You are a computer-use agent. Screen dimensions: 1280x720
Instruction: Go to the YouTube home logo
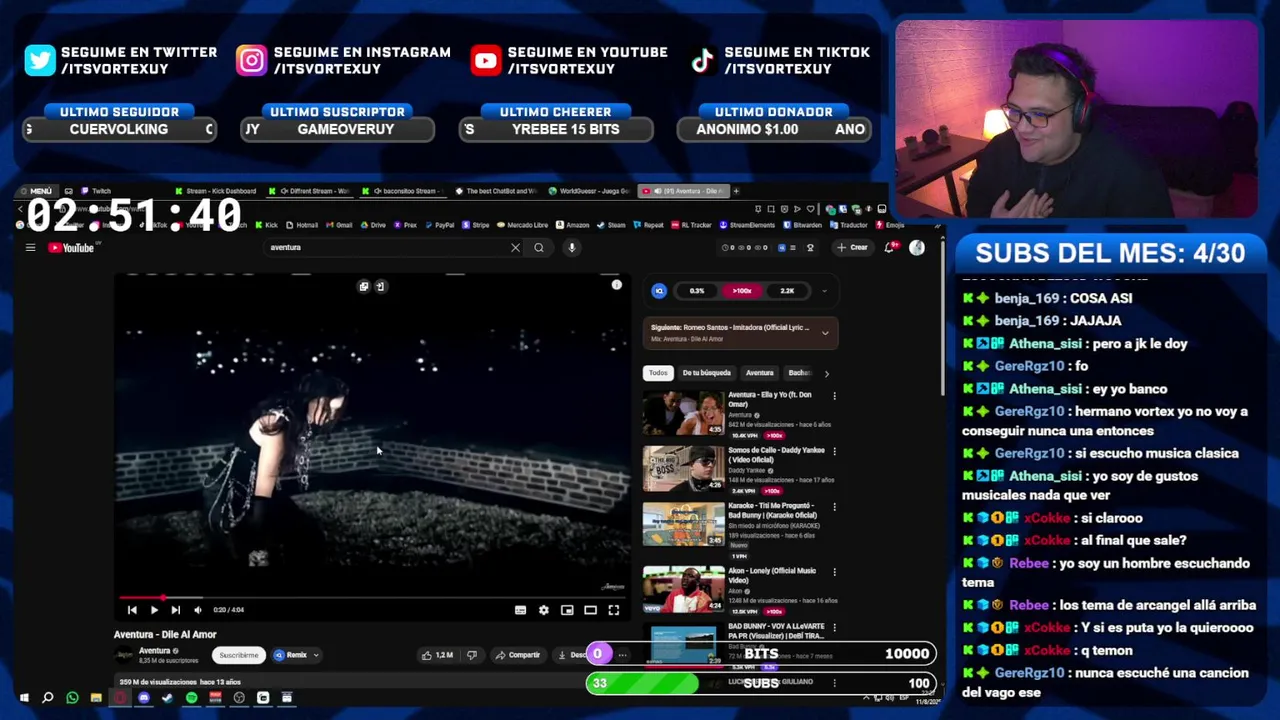pos(72,248)
